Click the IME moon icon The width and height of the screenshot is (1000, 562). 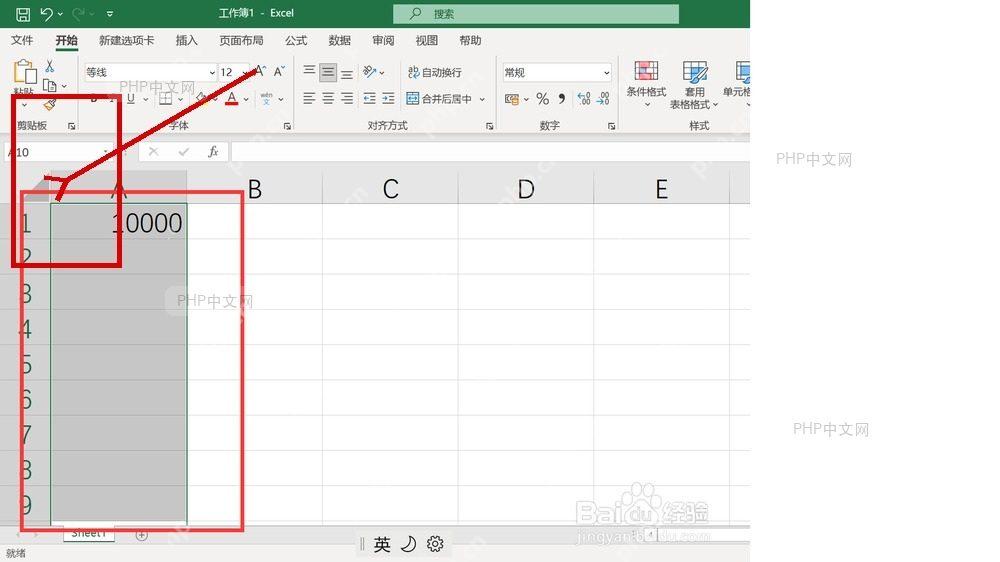(408, 544)
